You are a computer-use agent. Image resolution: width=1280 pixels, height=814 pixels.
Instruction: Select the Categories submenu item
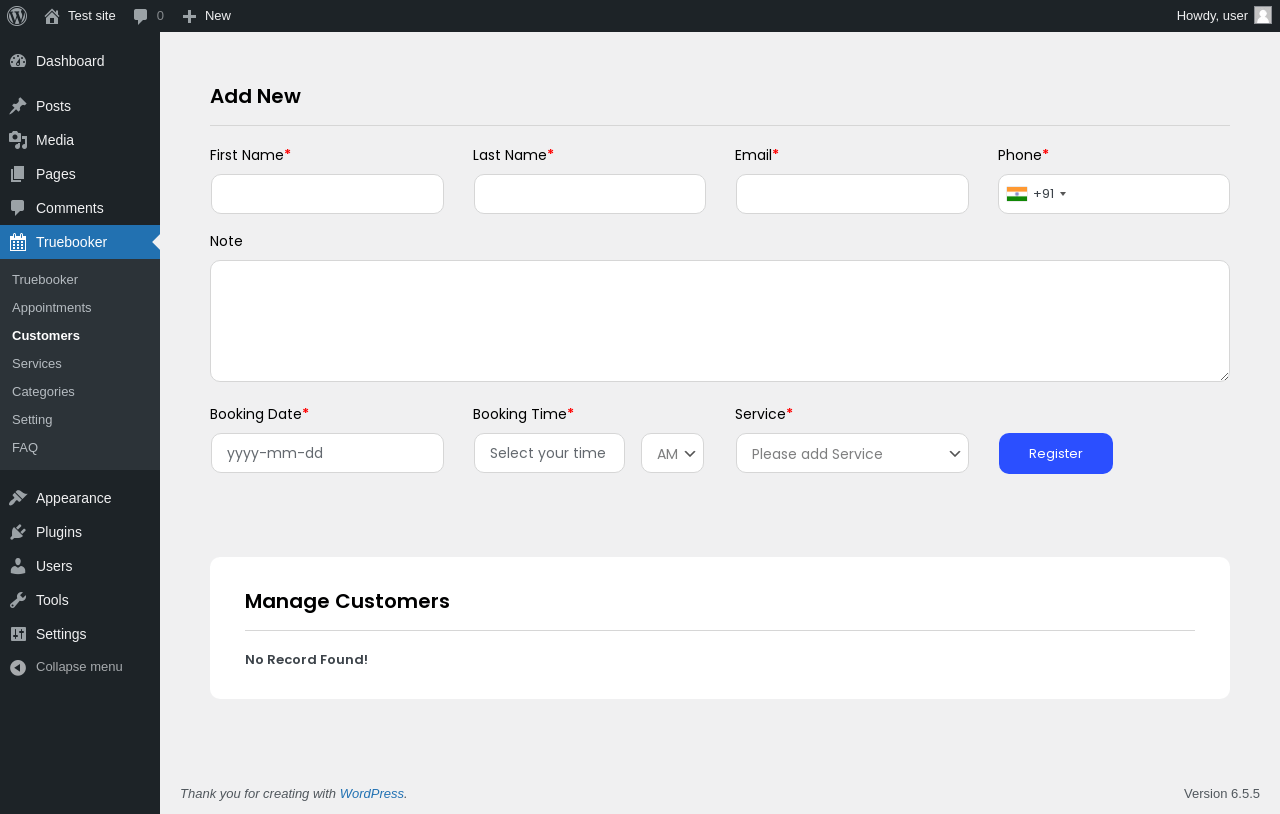point(43,392)
